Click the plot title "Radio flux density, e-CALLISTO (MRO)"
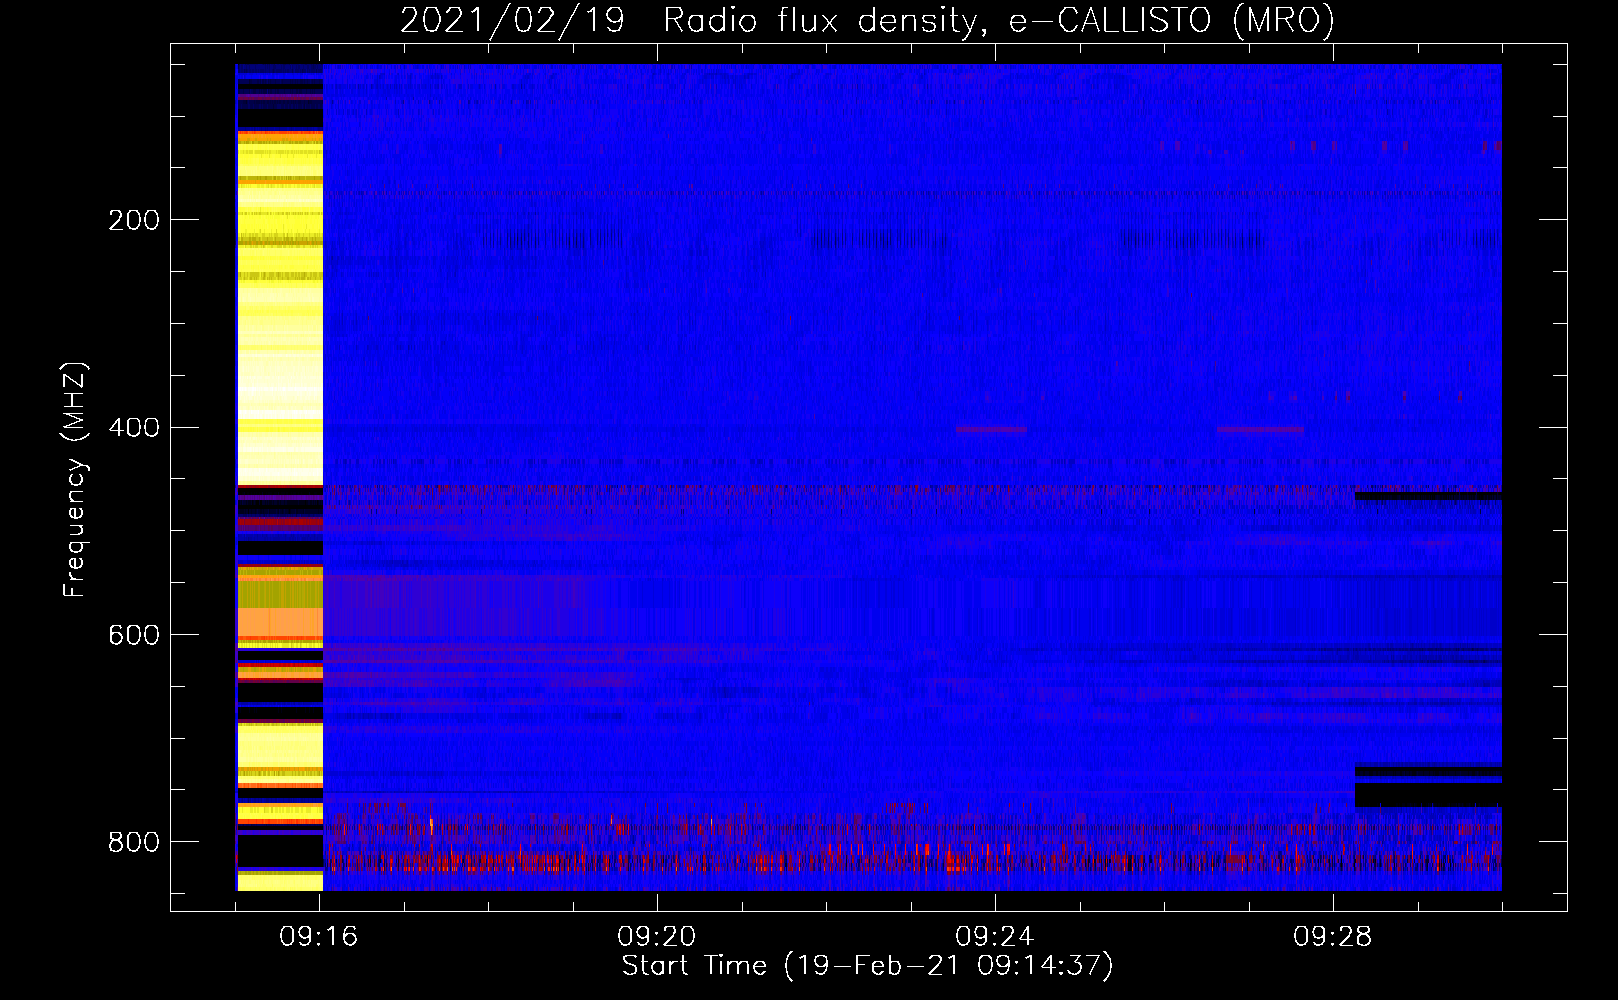Image resolution: width=1618 pixels, height=1000 pixels. point(998,20)
